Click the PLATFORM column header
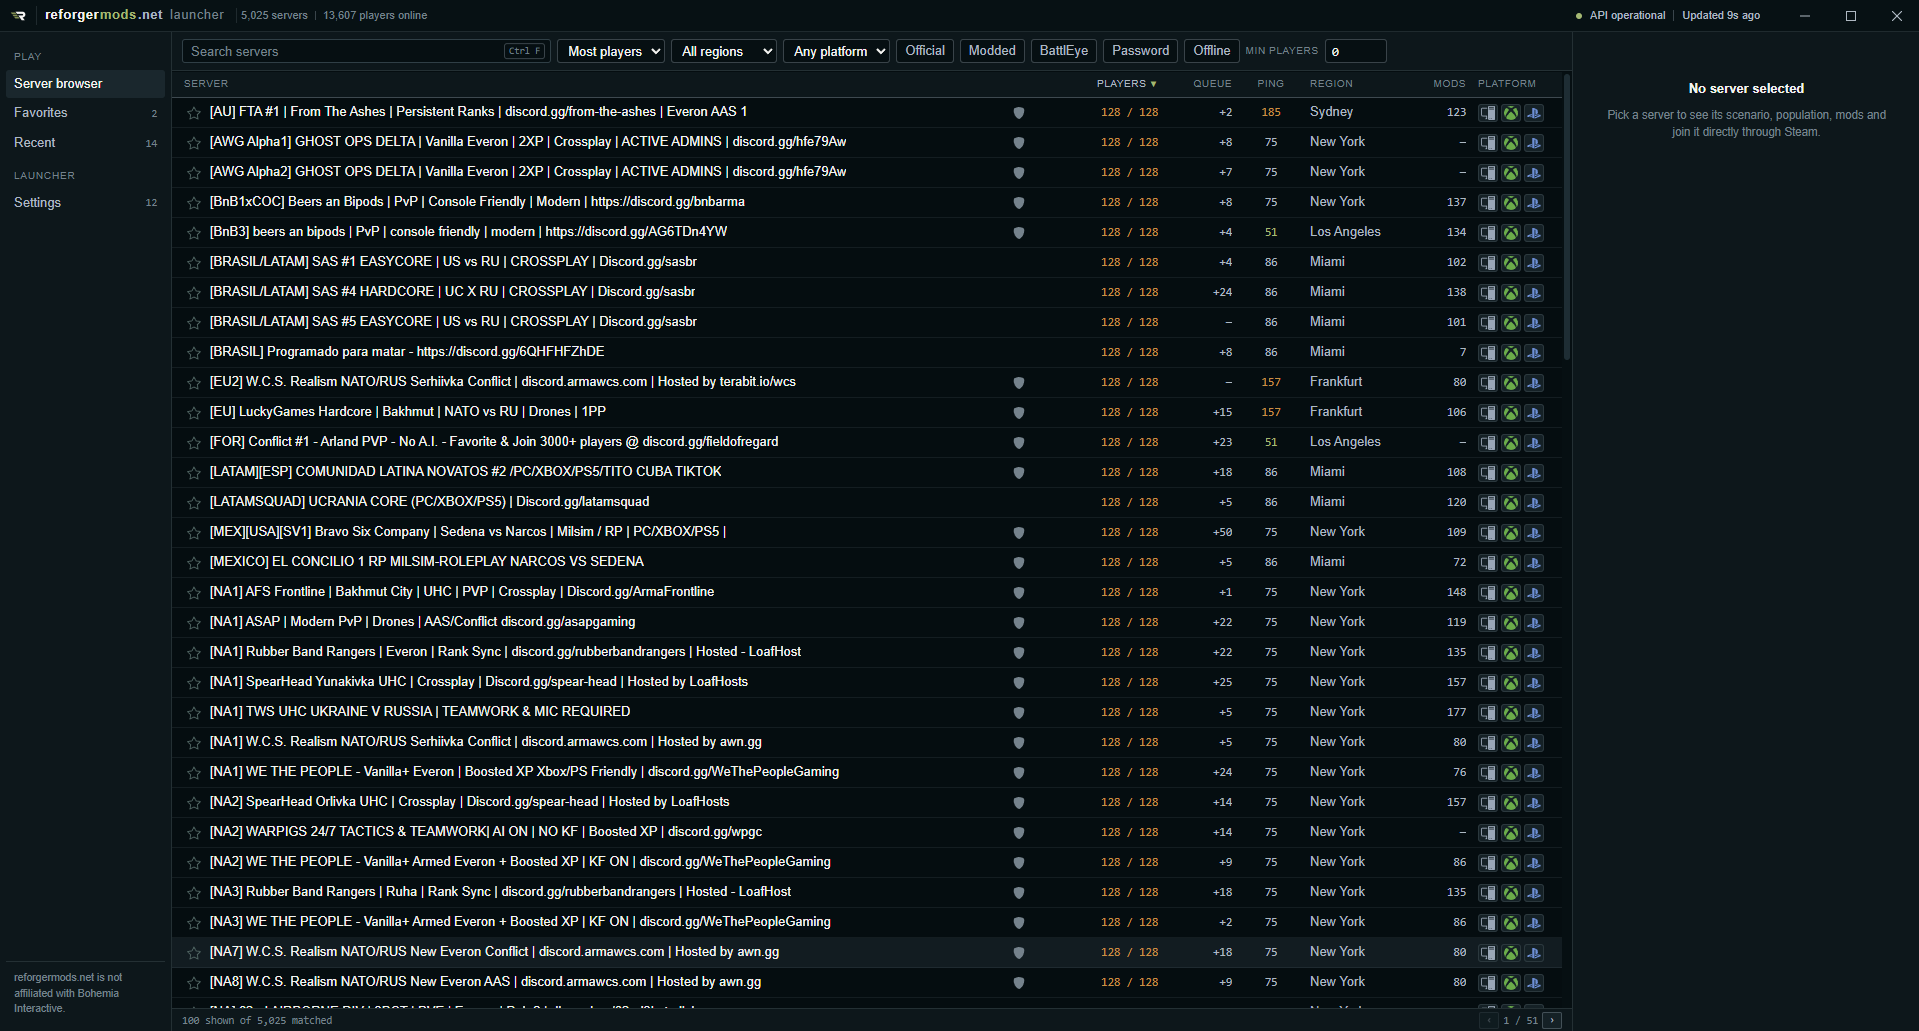The height and width of the screenshot is (1031, 1919). (x=1507, y=84)
